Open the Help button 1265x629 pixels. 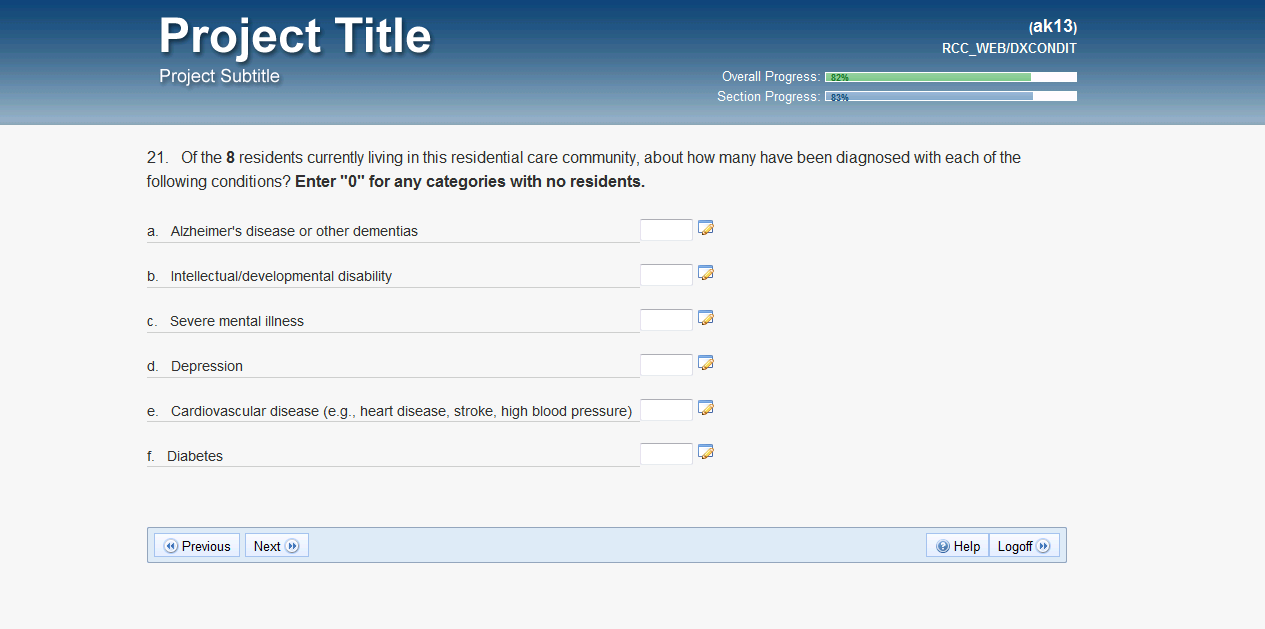coord(957,546)
